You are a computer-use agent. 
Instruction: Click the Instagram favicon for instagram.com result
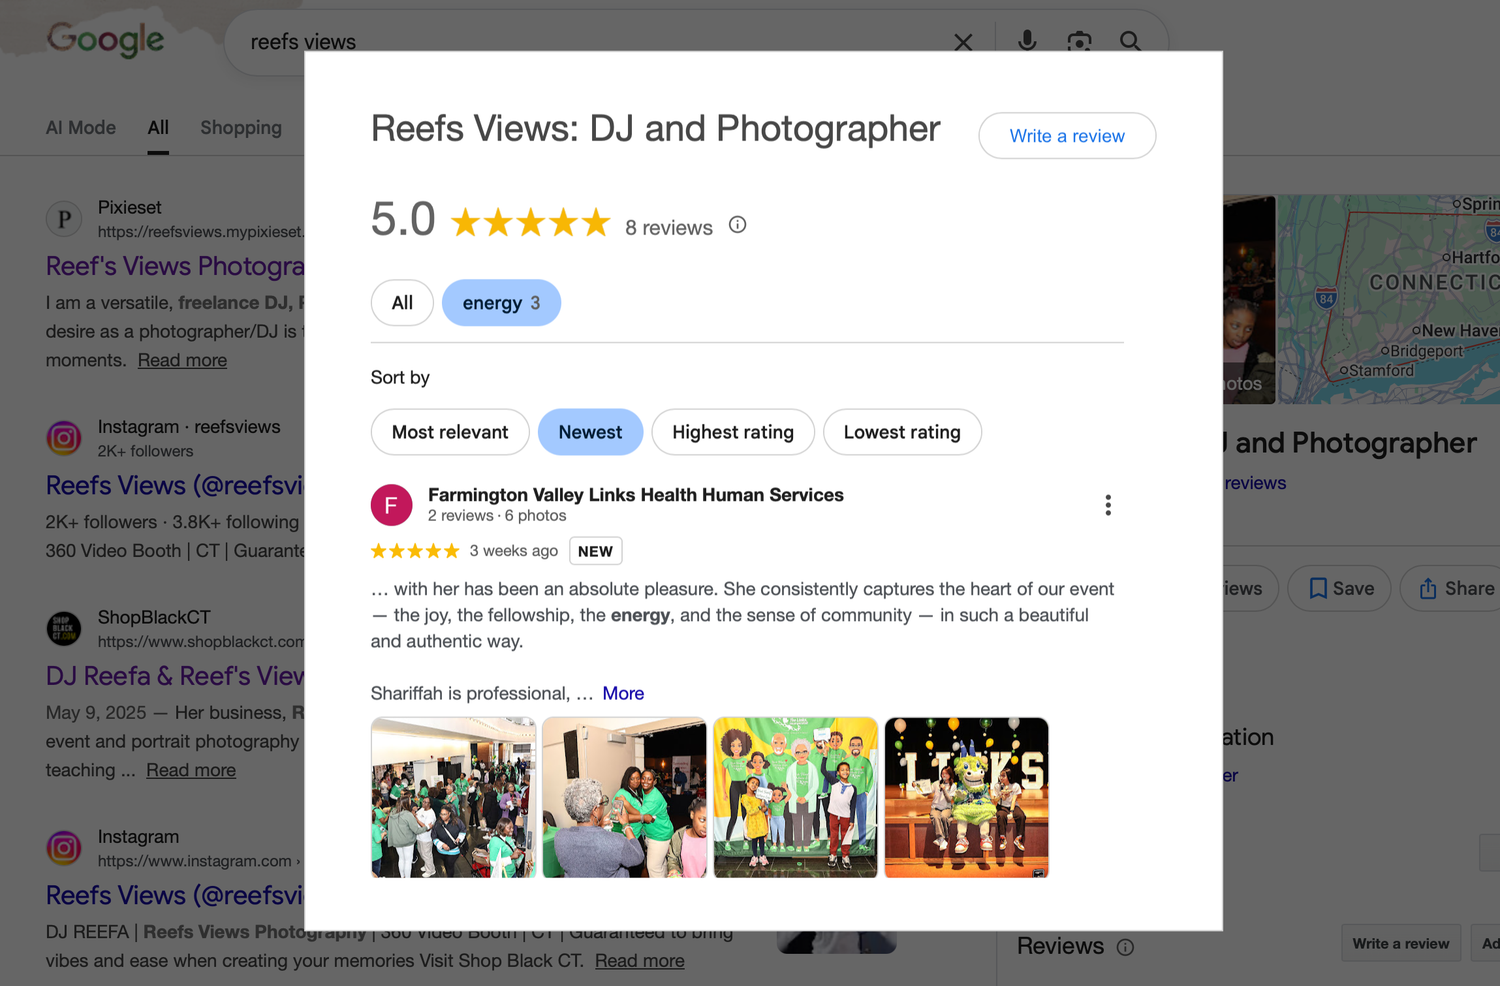pyautogui.click(x=64, y=848)
